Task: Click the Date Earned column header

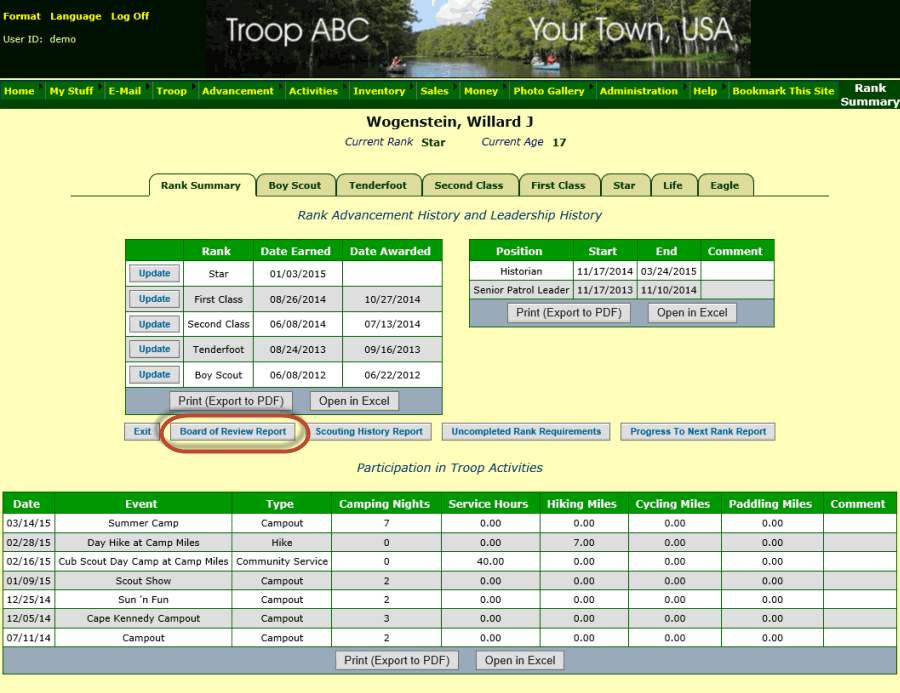Action: 296,251
